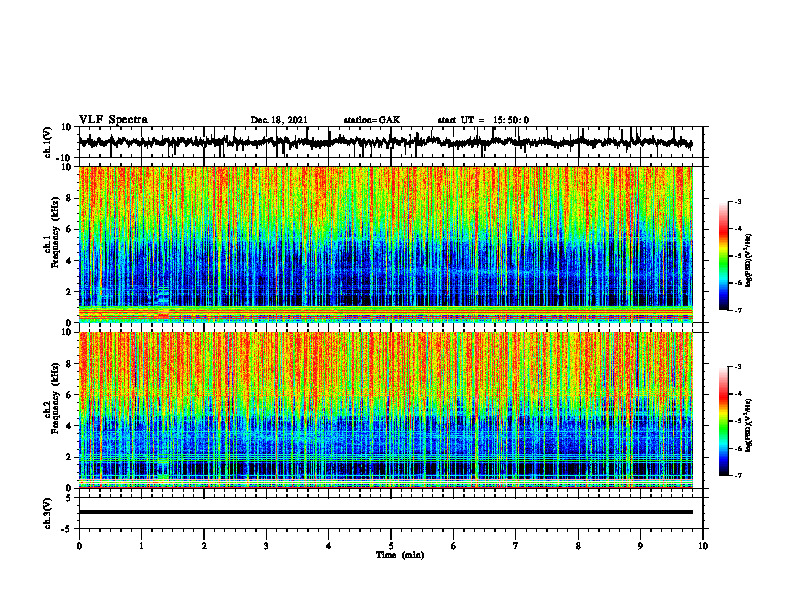Click time axis tick label "1"

coord(141,546)
